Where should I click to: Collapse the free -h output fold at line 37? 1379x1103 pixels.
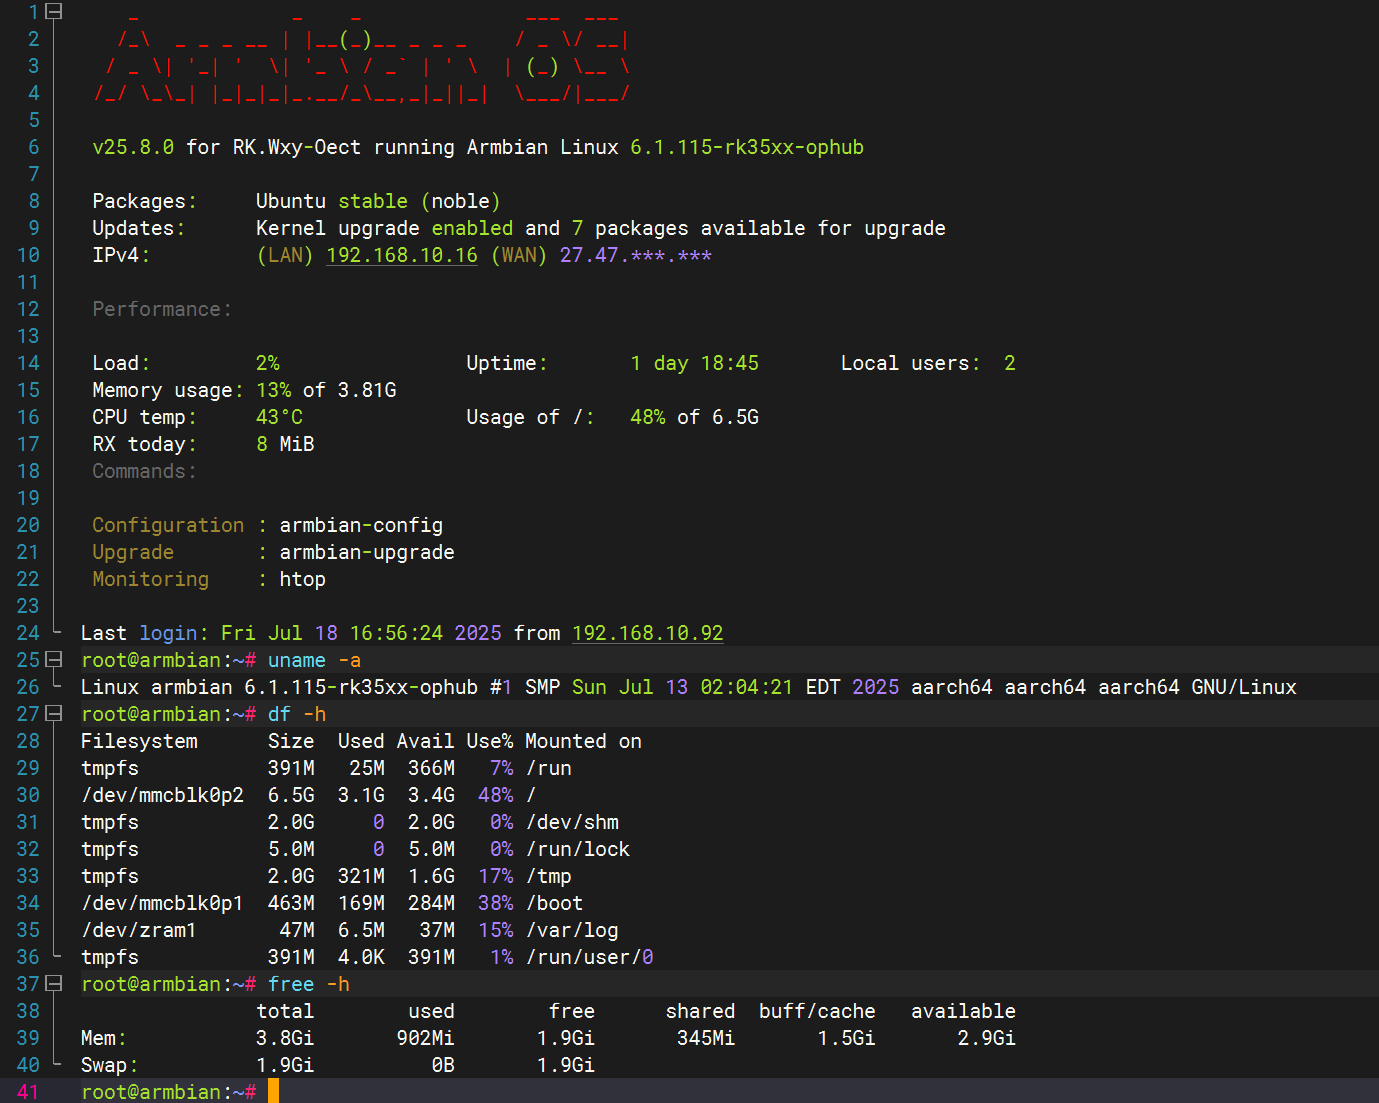55,984
